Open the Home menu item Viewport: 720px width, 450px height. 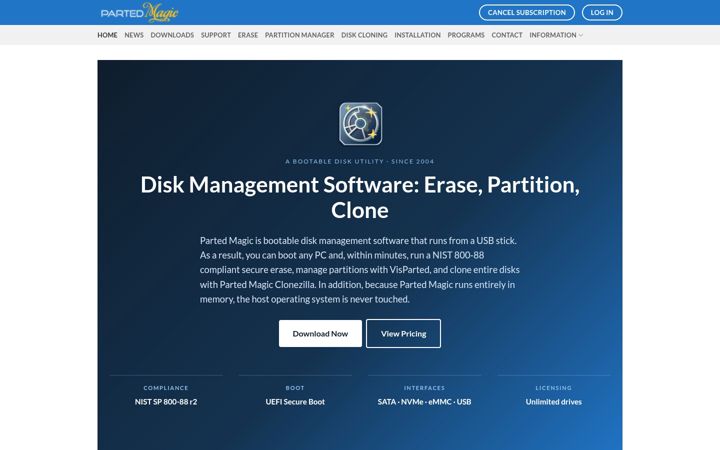point(107,35)
